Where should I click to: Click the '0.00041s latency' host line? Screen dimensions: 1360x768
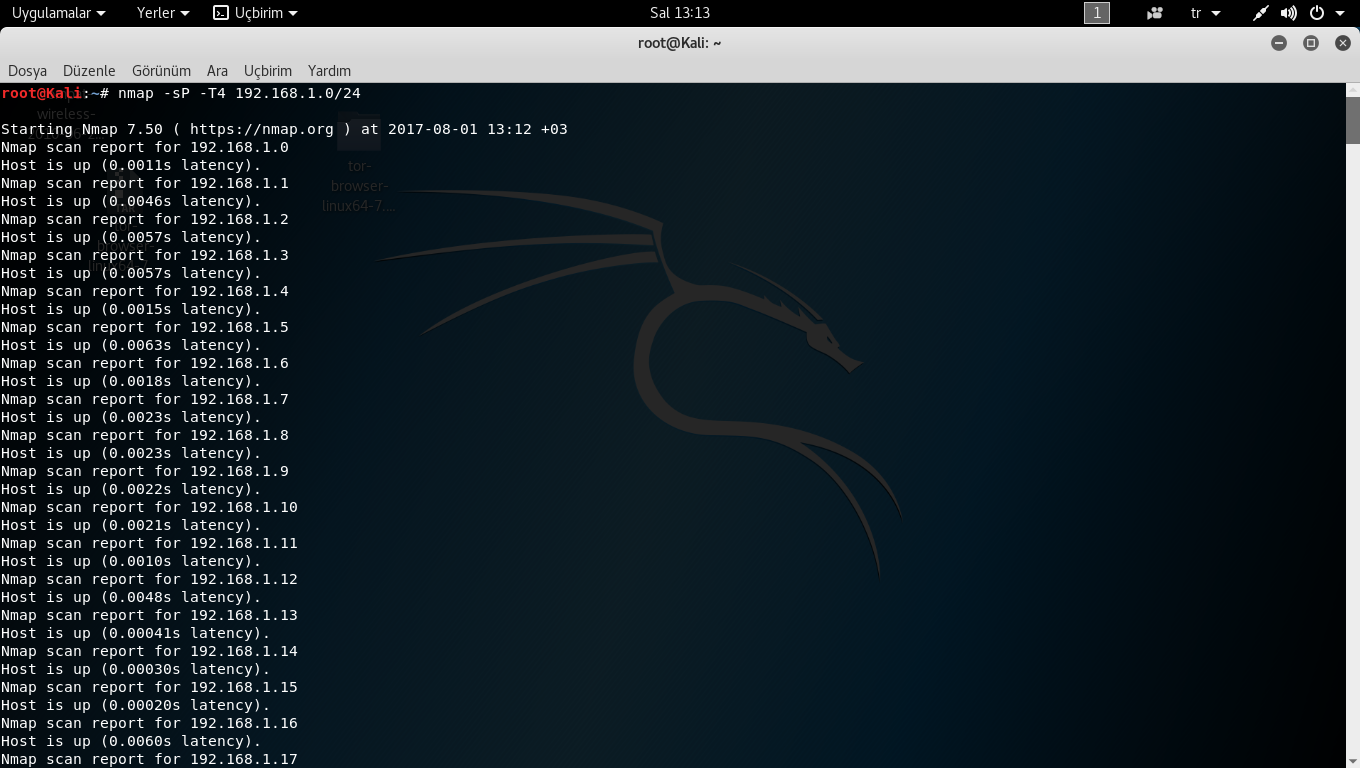pyautogui.click(x=136, y=633)
